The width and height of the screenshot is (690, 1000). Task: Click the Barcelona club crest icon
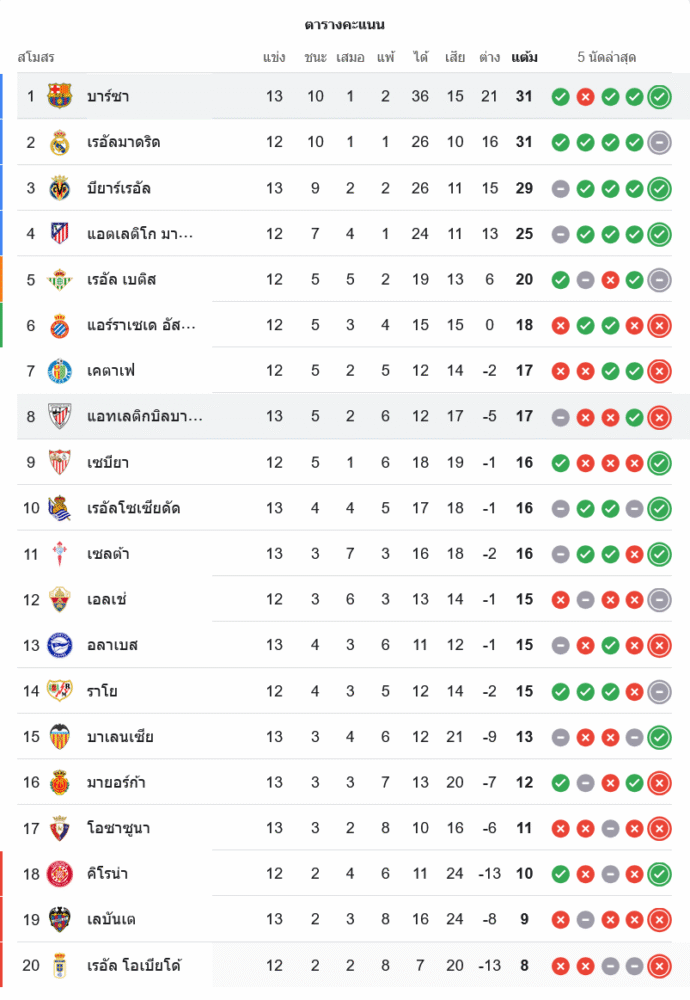60,96
